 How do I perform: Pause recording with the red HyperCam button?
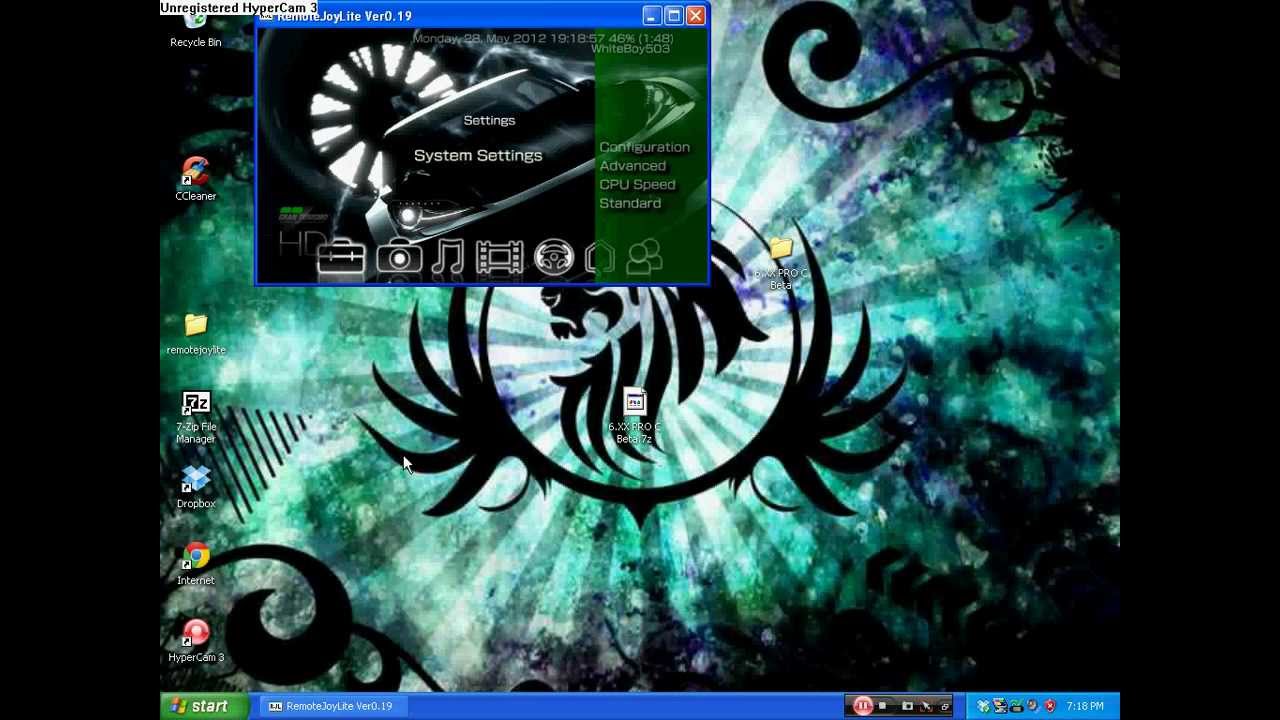863,706
